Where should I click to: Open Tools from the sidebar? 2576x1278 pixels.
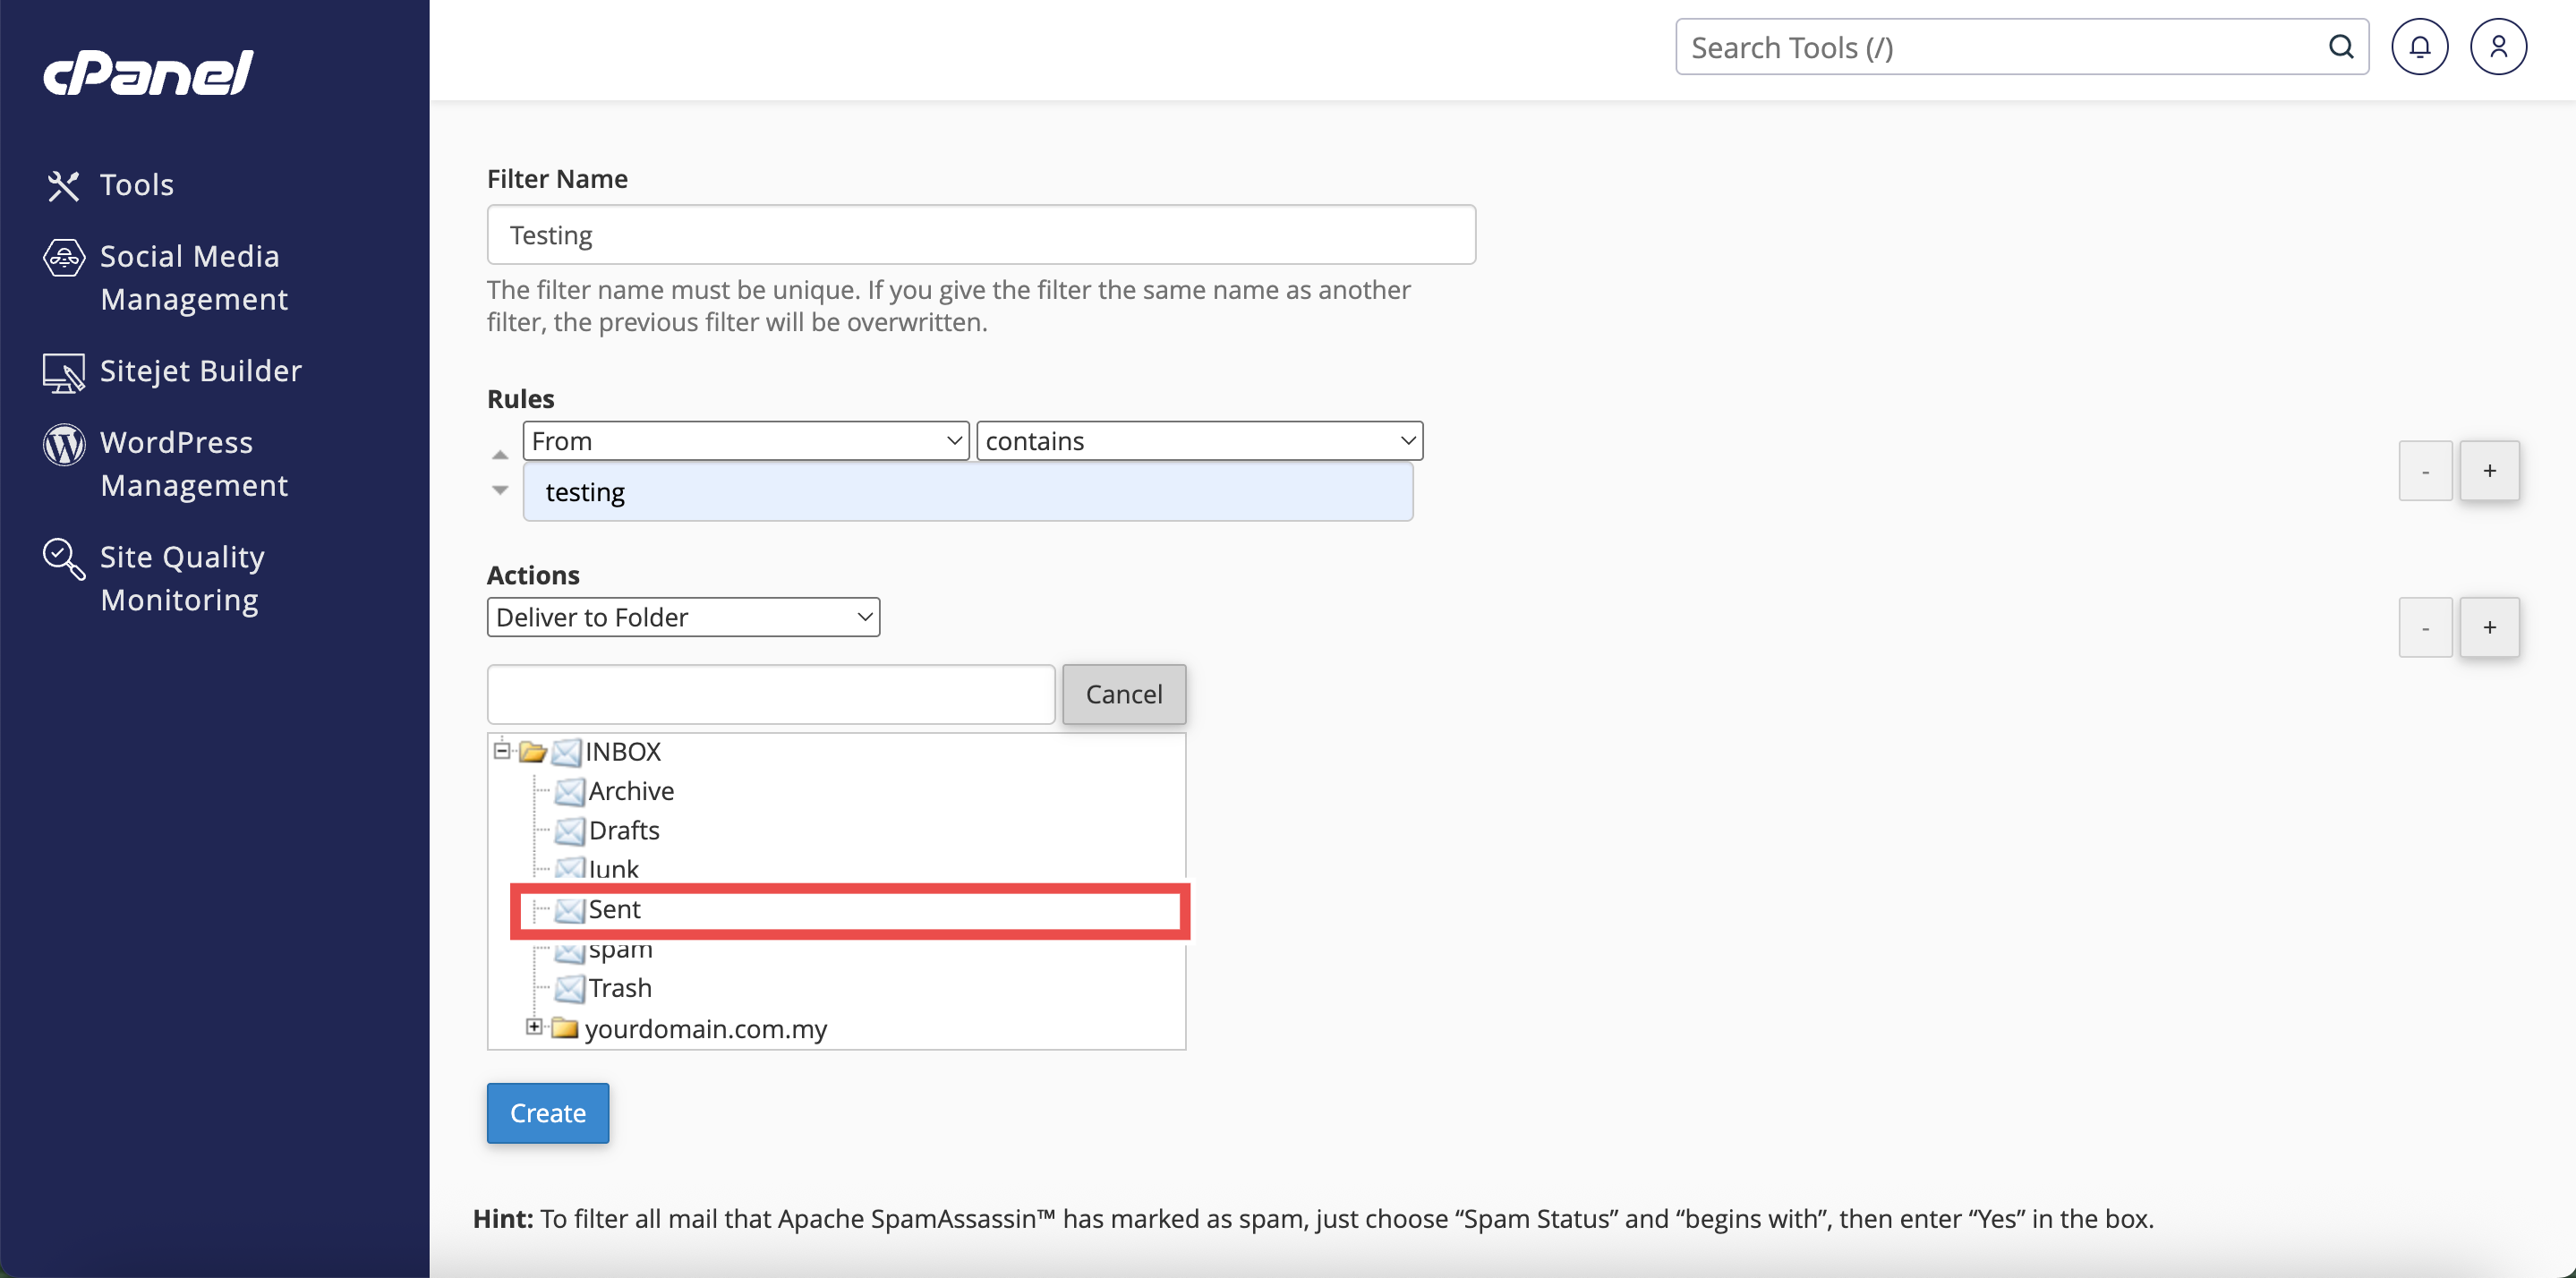tap(136, 185)
